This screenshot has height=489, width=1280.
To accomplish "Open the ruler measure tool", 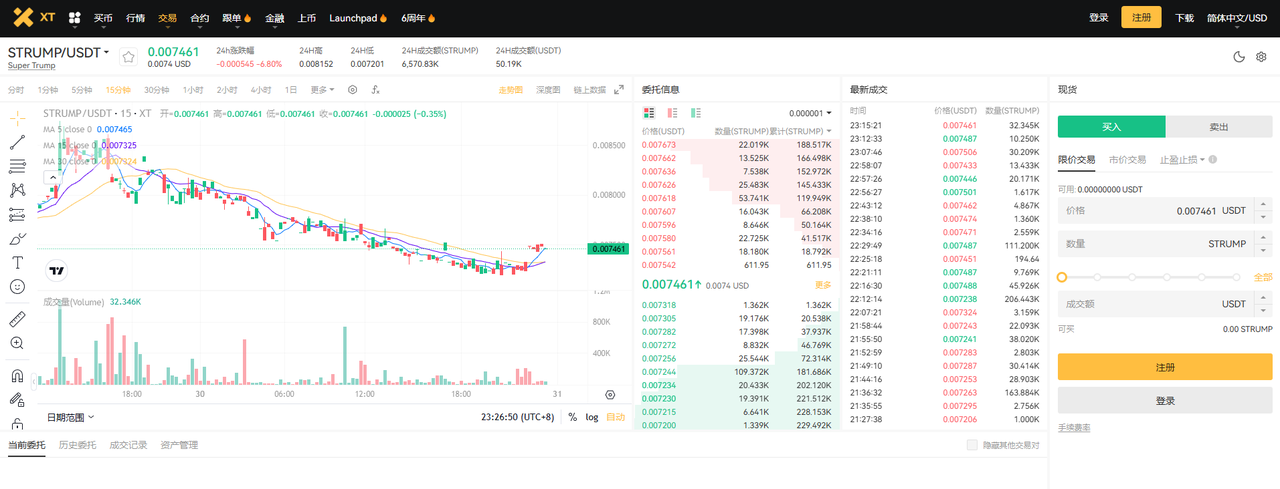I will (x=17, y=319).
